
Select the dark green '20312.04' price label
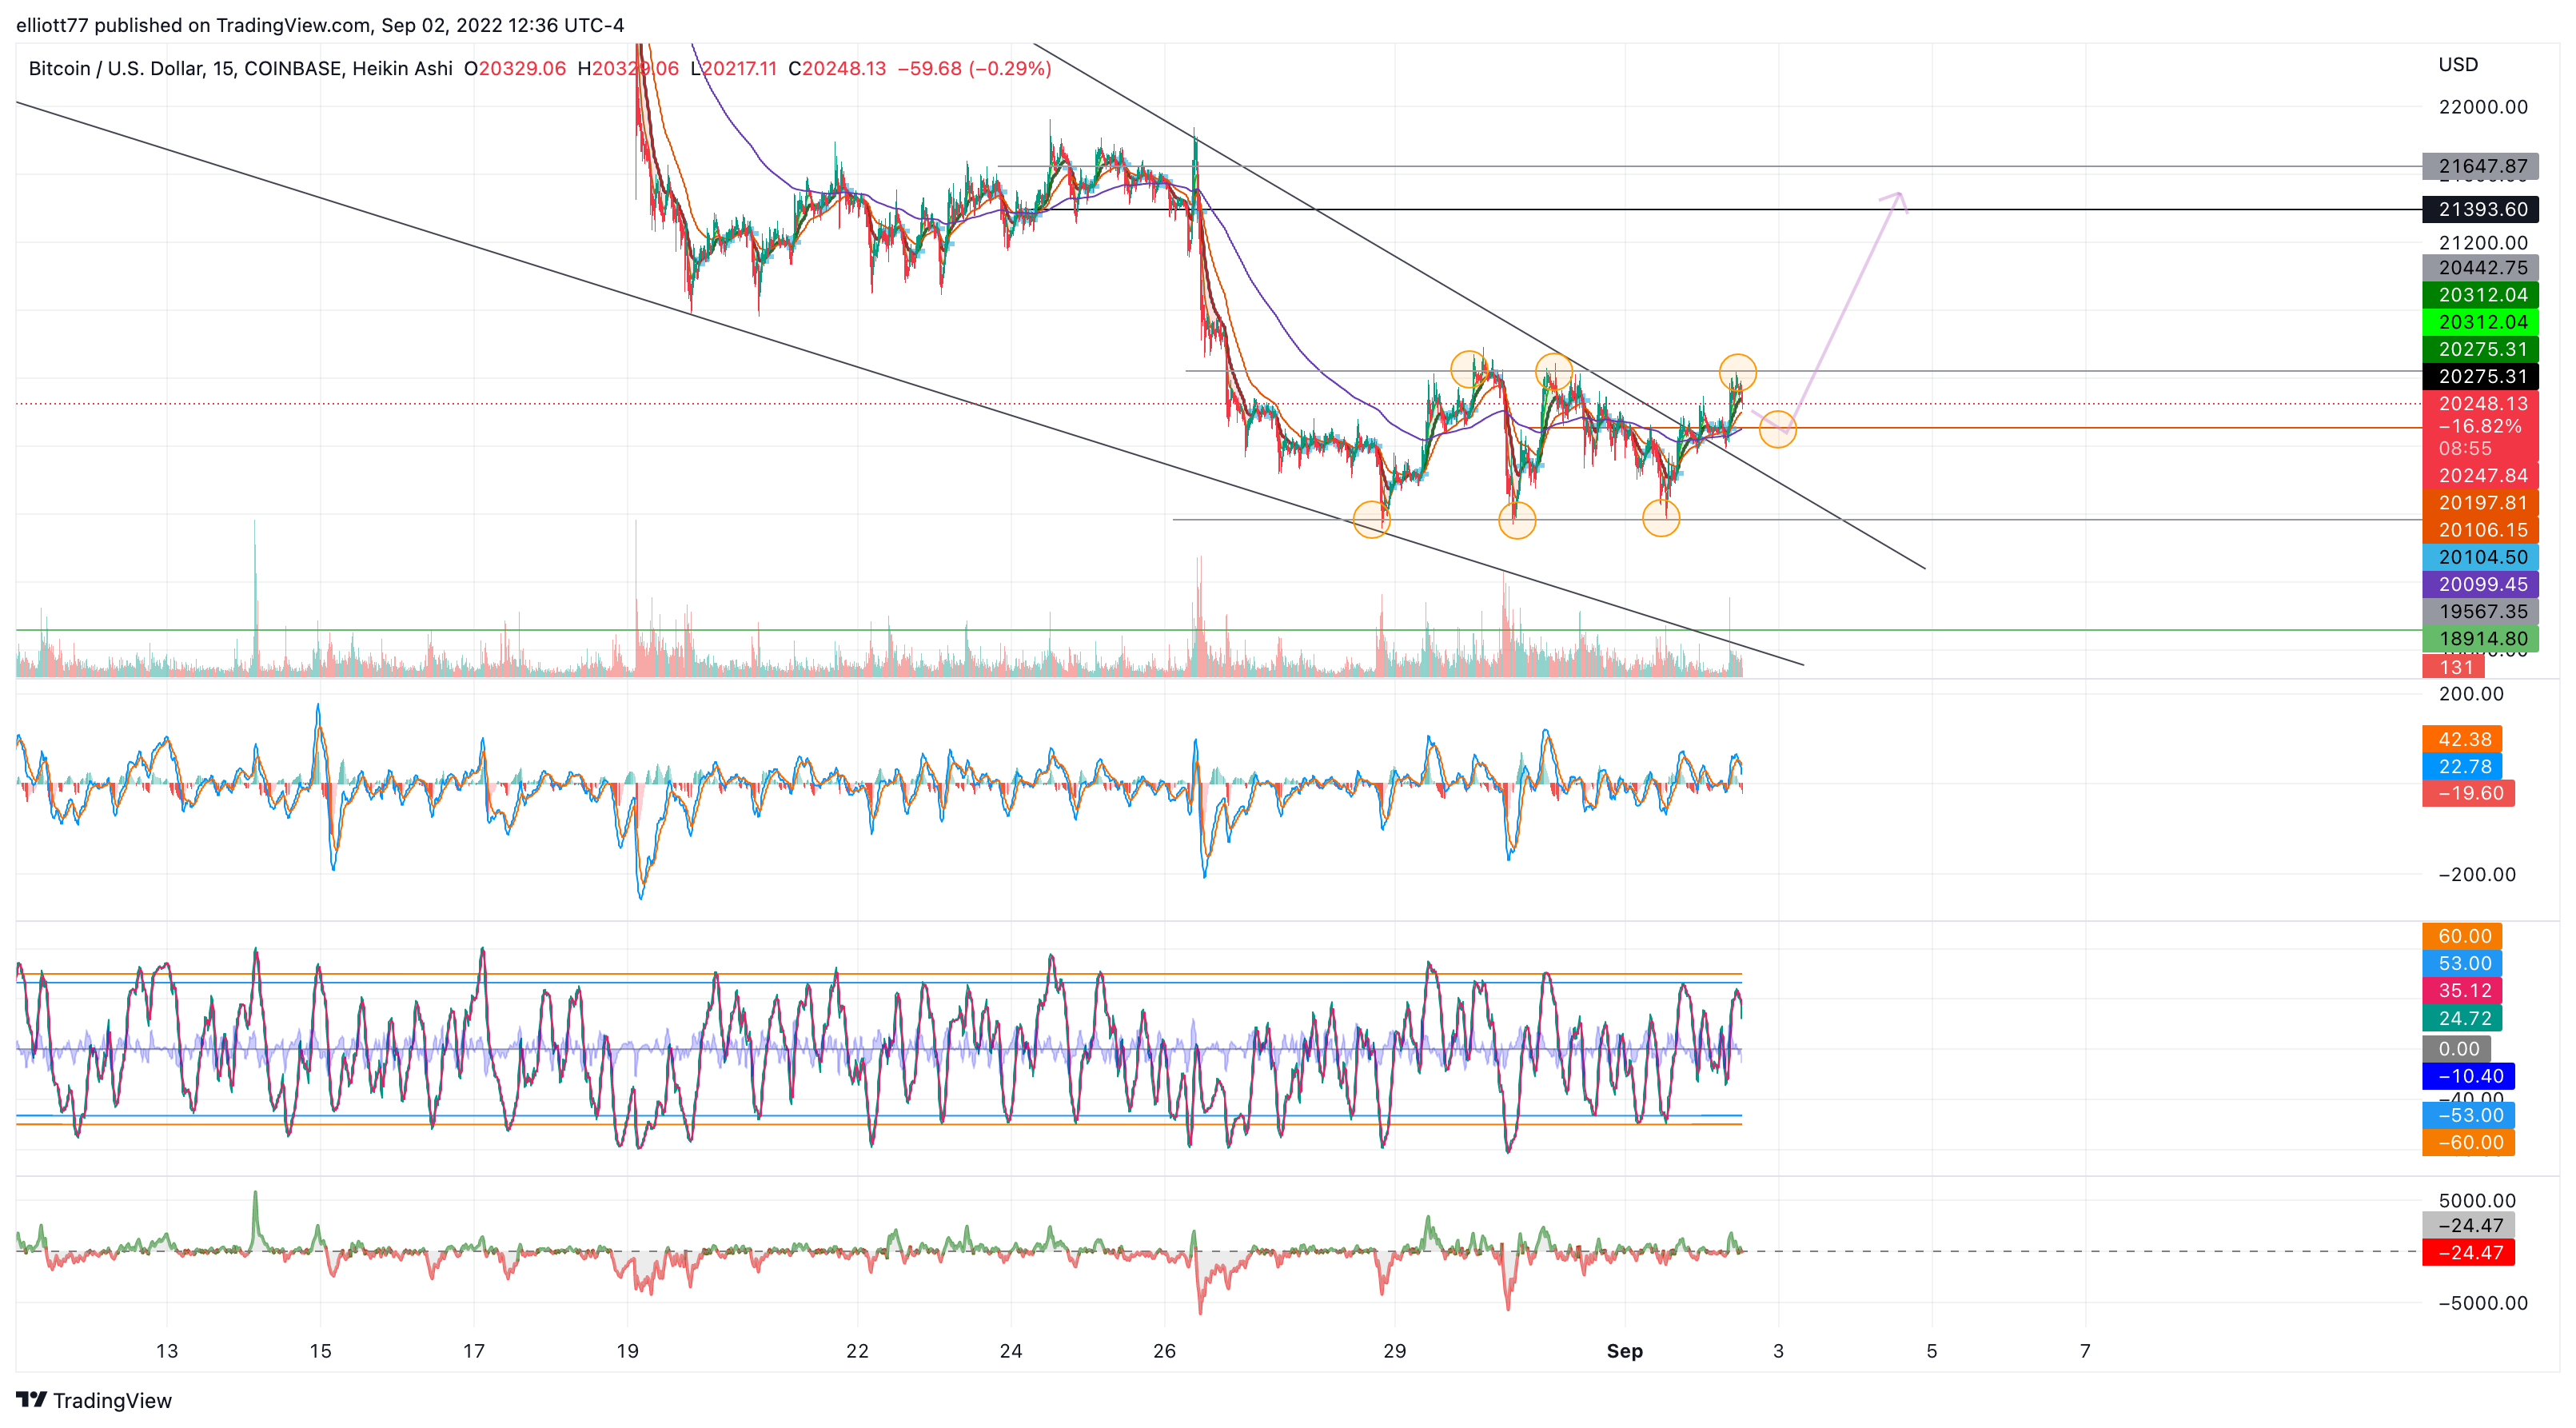[x=2480, y=295]
